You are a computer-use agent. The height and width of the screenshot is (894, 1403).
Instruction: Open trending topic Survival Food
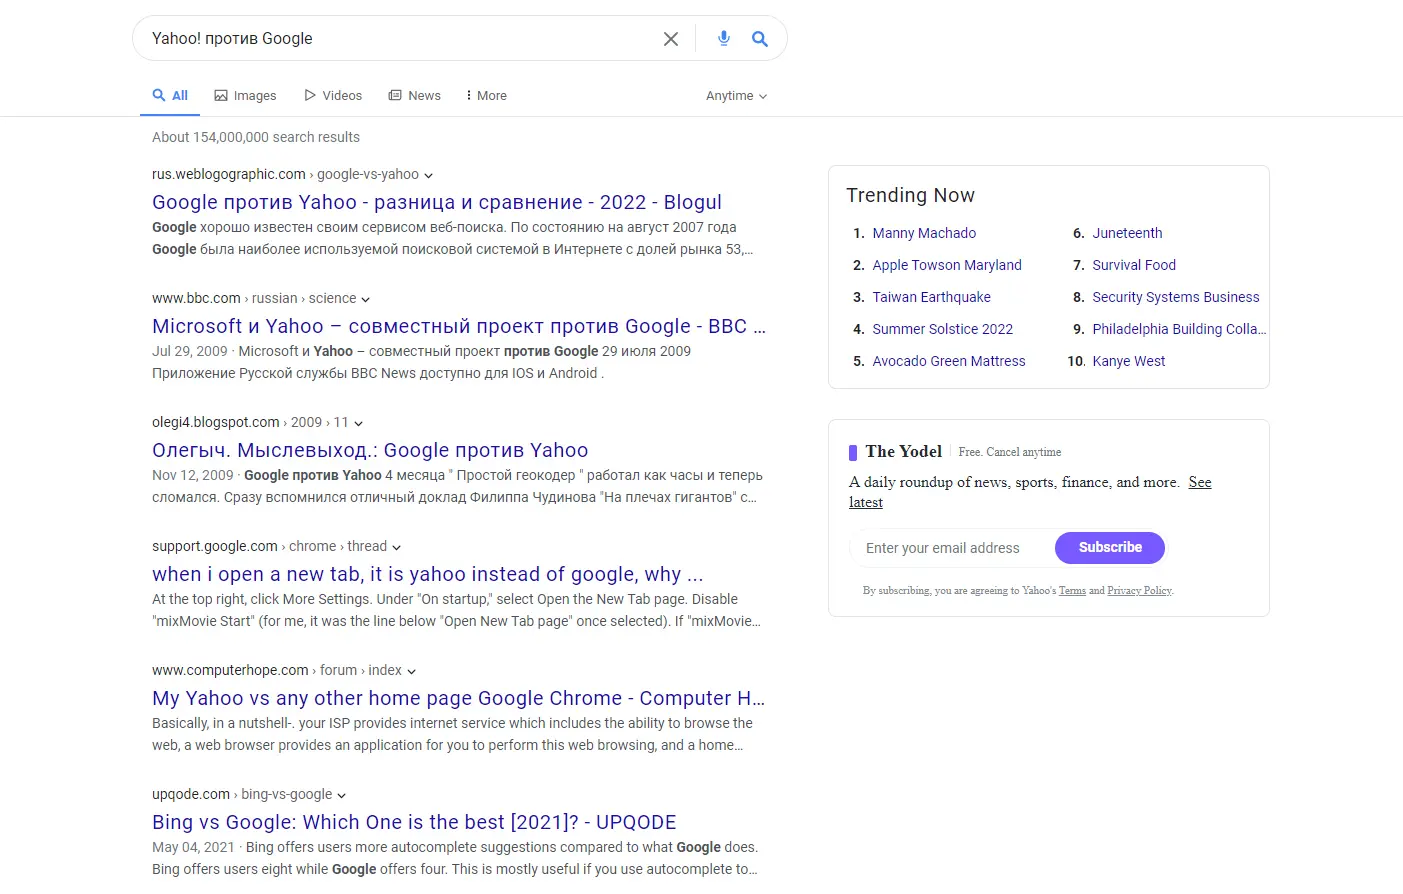click(1134, 265)
